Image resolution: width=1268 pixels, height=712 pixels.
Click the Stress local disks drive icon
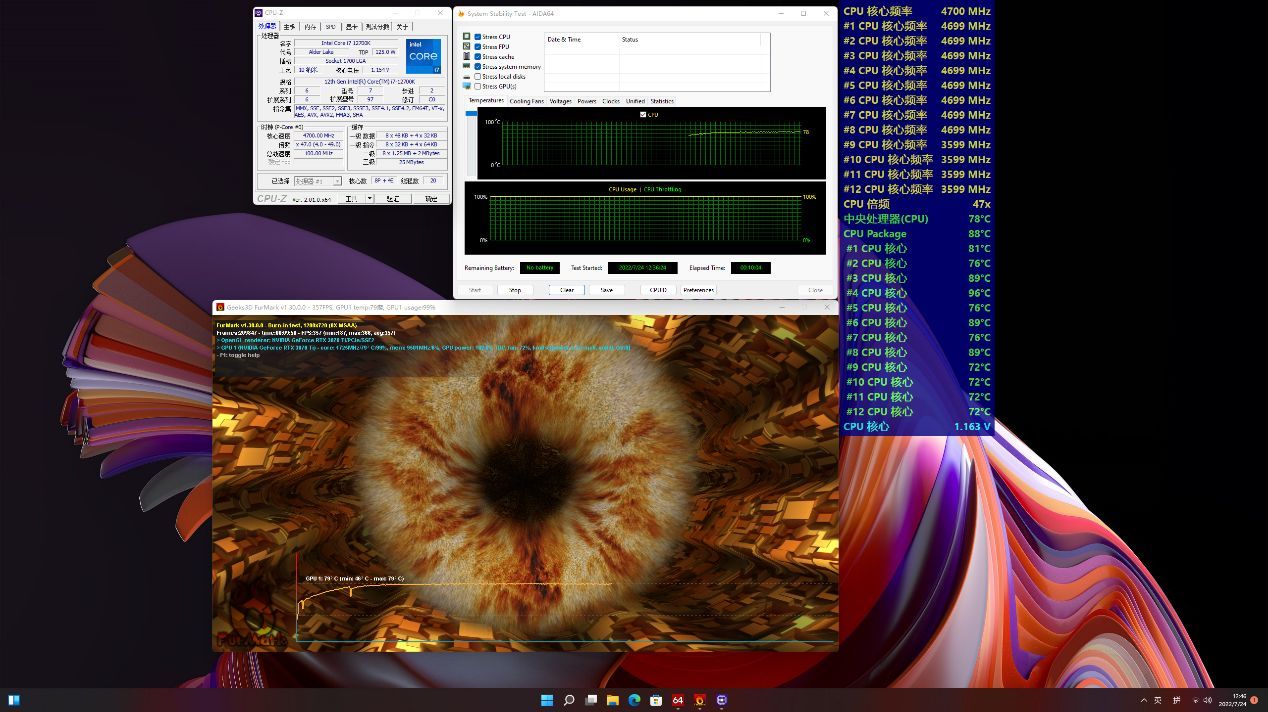click(466, 76)
